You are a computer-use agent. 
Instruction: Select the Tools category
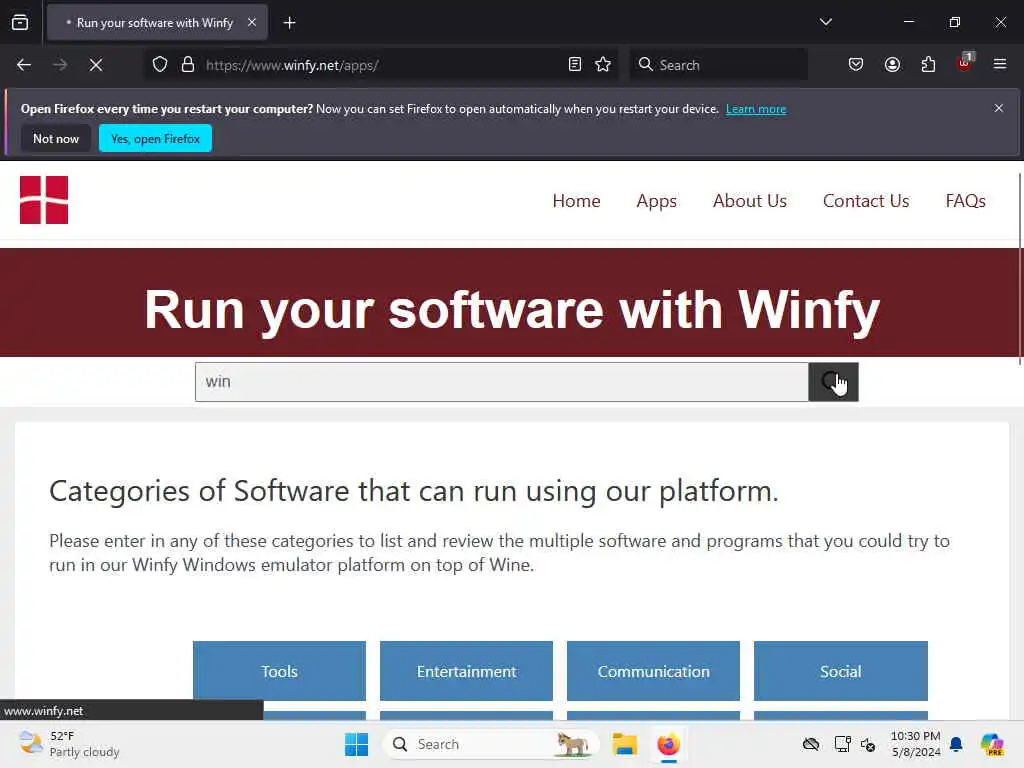(280, 671)
